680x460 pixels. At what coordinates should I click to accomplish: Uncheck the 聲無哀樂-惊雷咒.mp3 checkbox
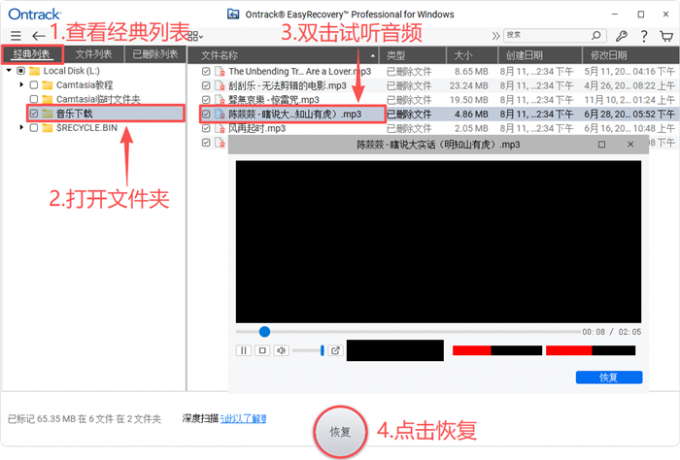206,100
